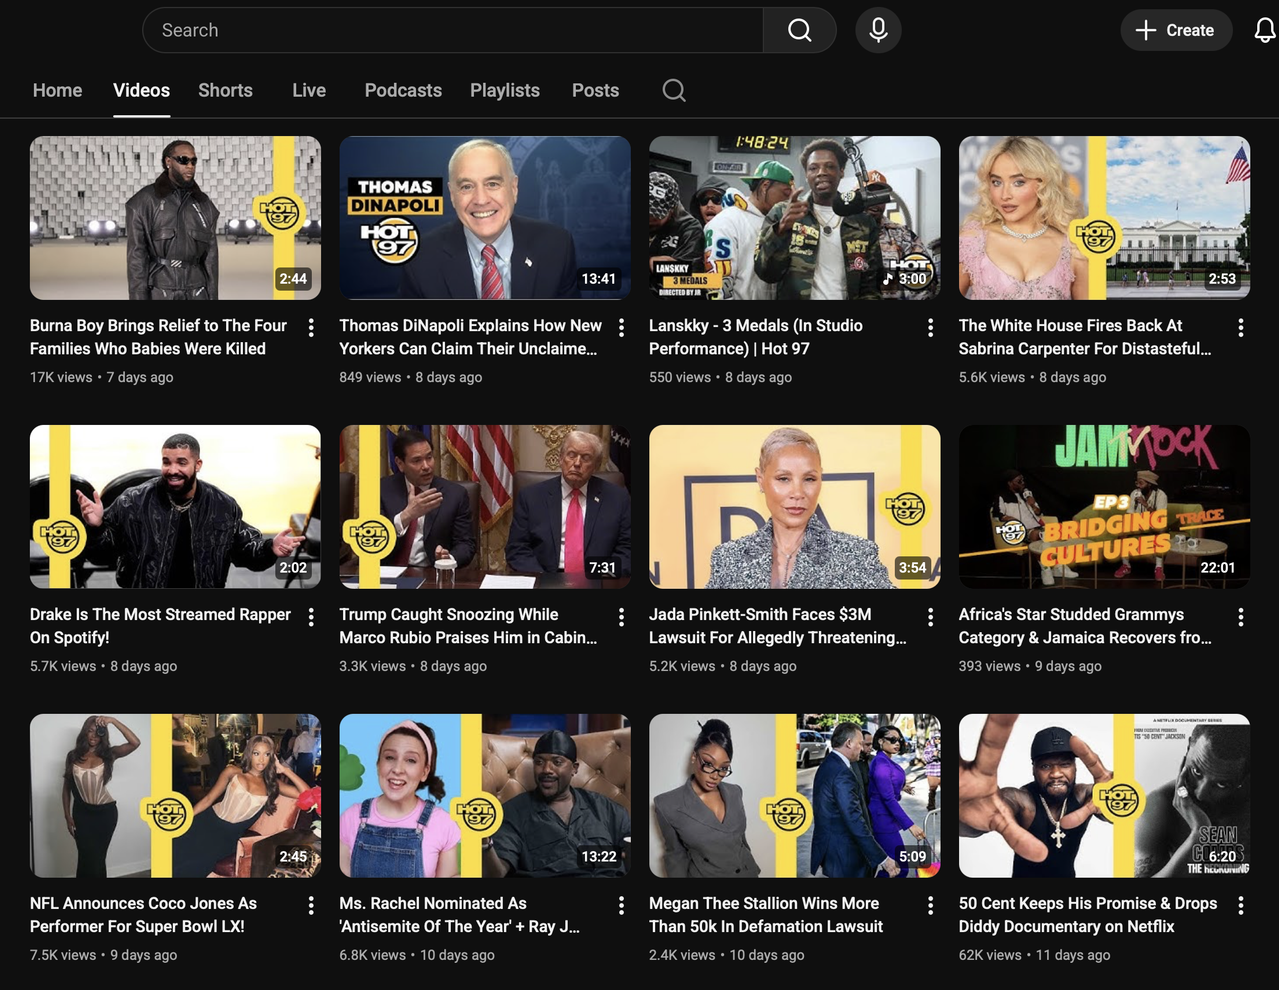Open title 'Lanskky - 3 Medals (In Studio Performance)'
This screenshot has height=990, width=1279.
click(x=755, y=337)
